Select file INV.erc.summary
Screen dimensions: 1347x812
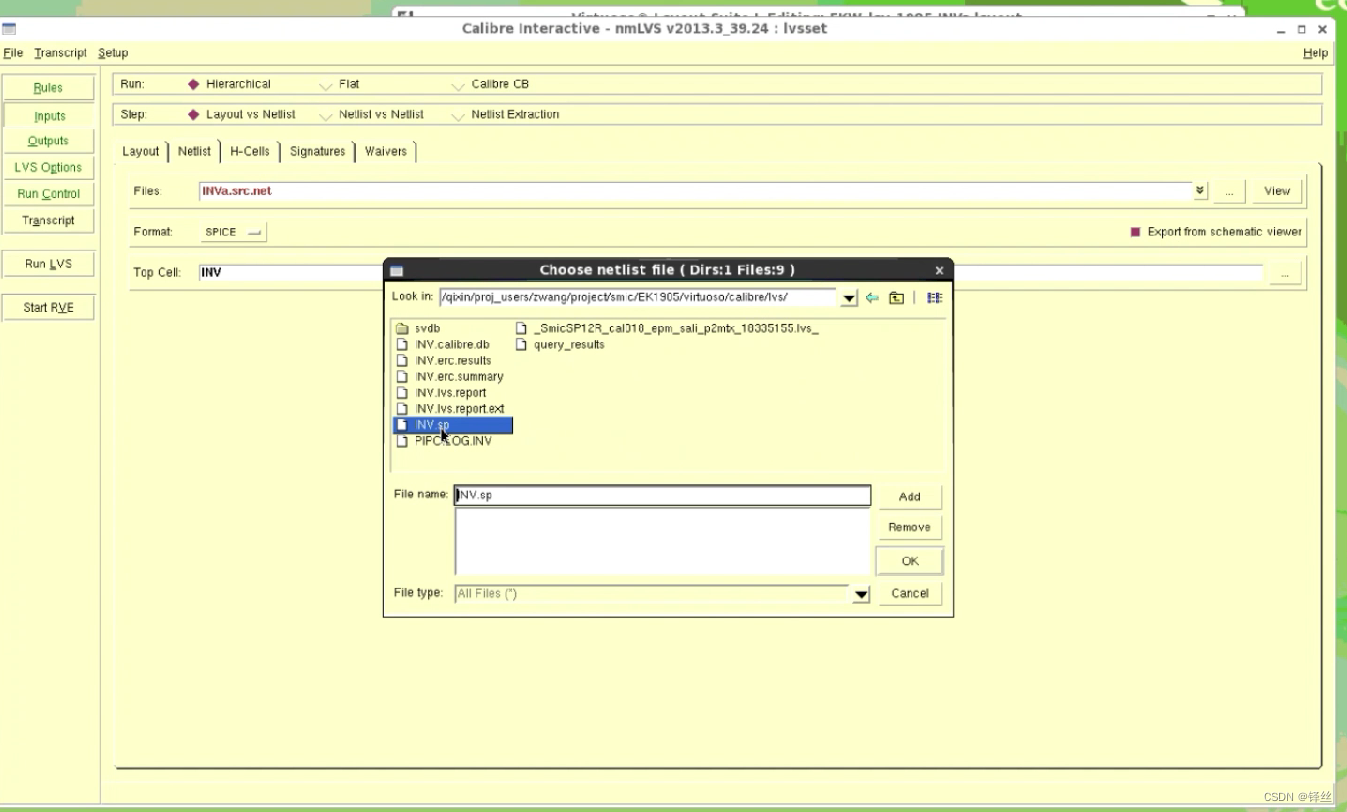[x=450, y=376]
